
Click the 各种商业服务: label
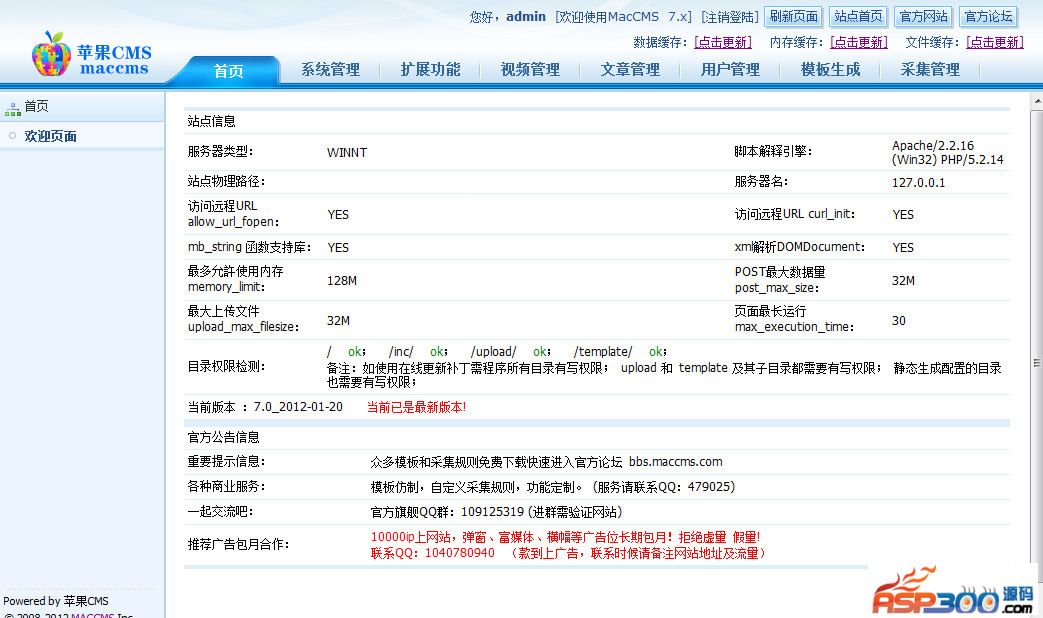(226, 486)
